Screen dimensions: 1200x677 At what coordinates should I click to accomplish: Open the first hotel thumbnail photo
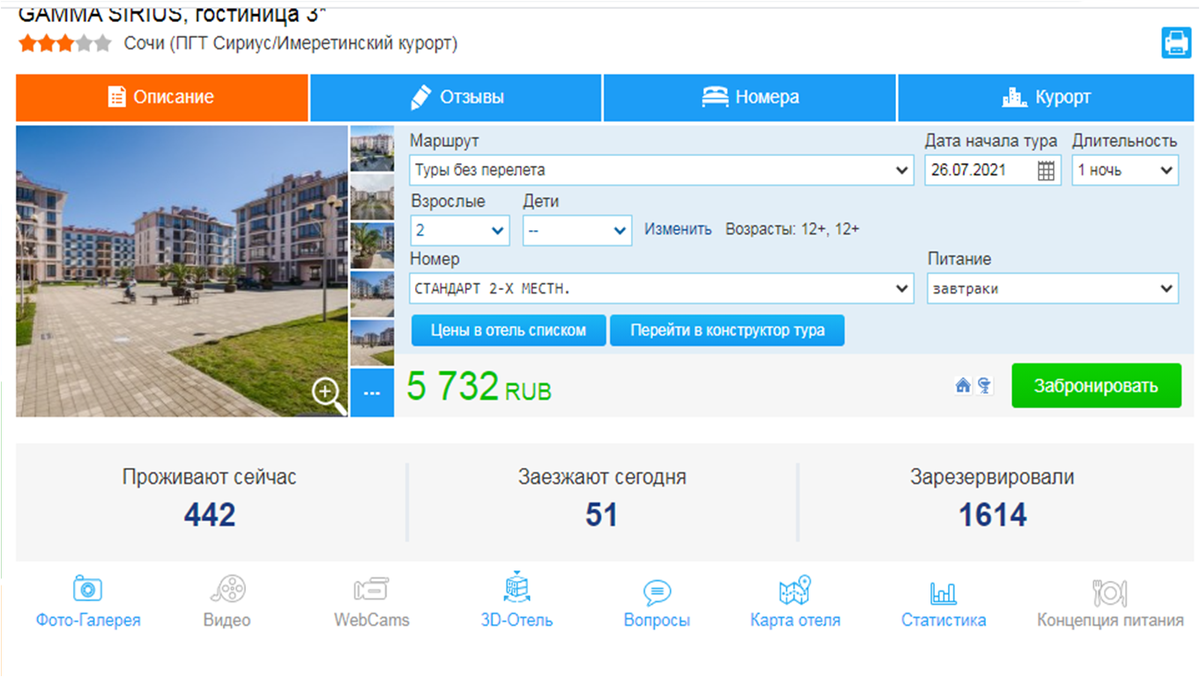pyautogui.click(x=372, y=149)
